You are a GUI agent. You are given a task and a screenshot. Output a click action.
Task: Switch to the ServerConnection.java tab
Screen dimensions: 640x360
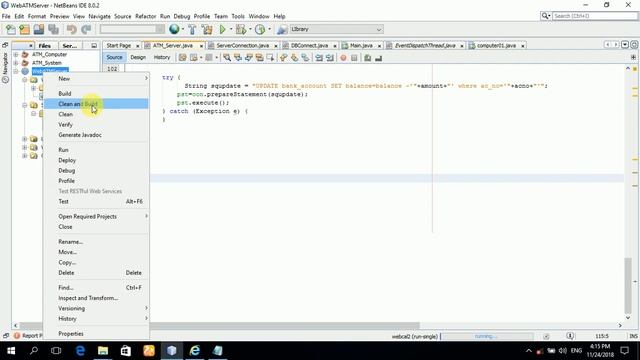242,45
